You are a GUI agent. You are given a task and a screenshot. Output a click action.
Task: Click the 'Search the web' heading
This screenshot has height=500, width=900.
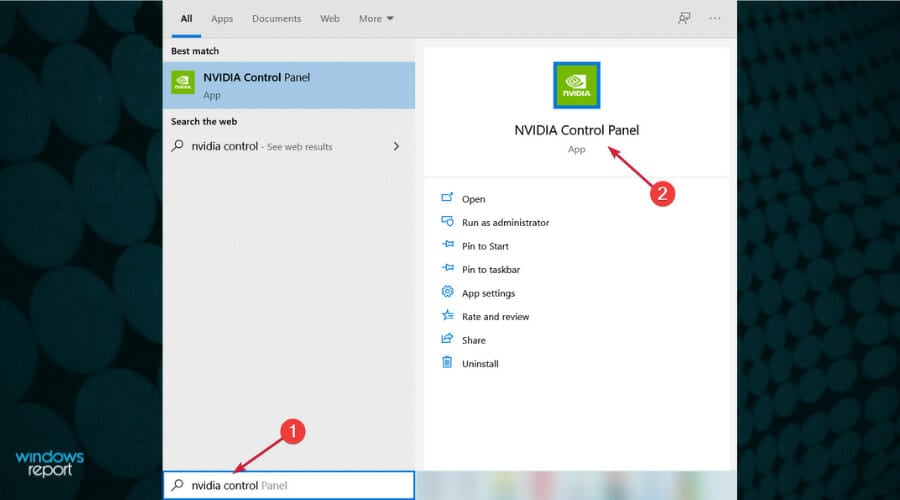point(204,122)
